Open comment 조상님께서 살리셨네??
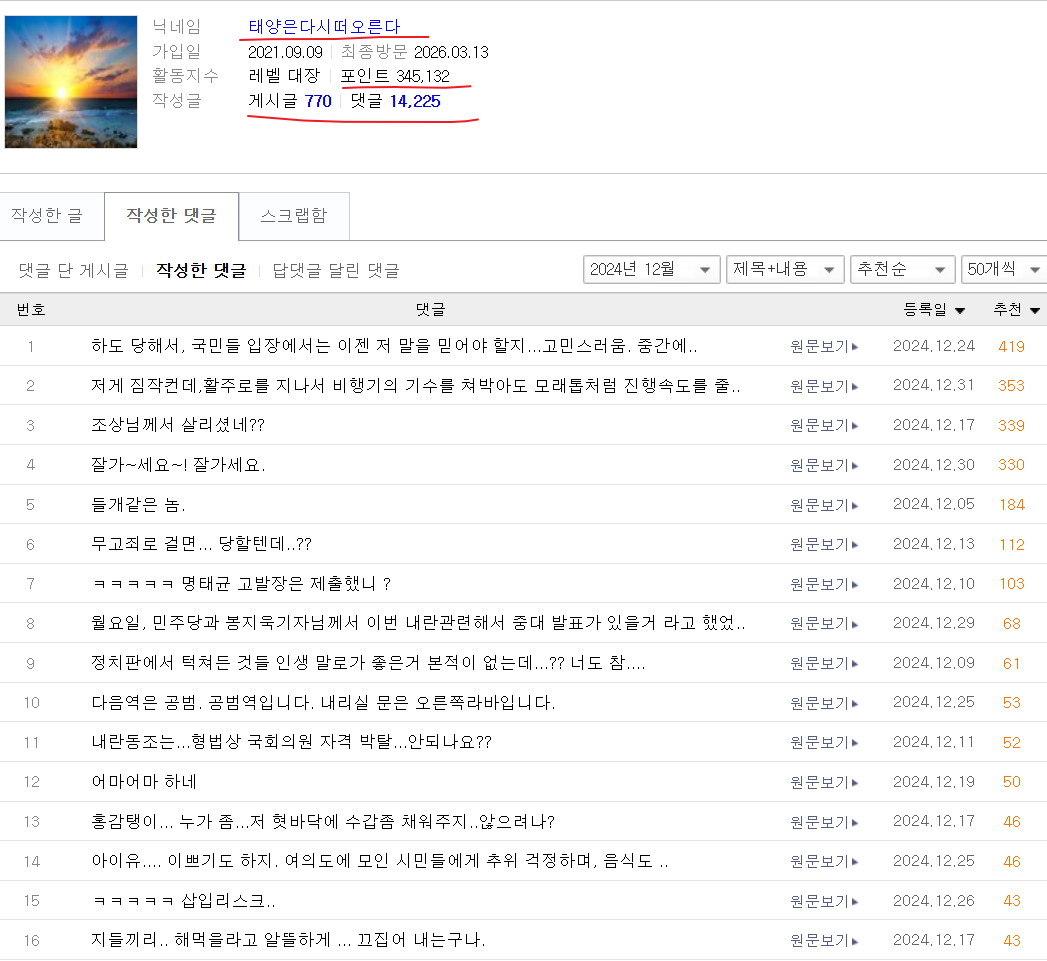The height and width of the screenshot is (961, 1047). click(178, 425)
